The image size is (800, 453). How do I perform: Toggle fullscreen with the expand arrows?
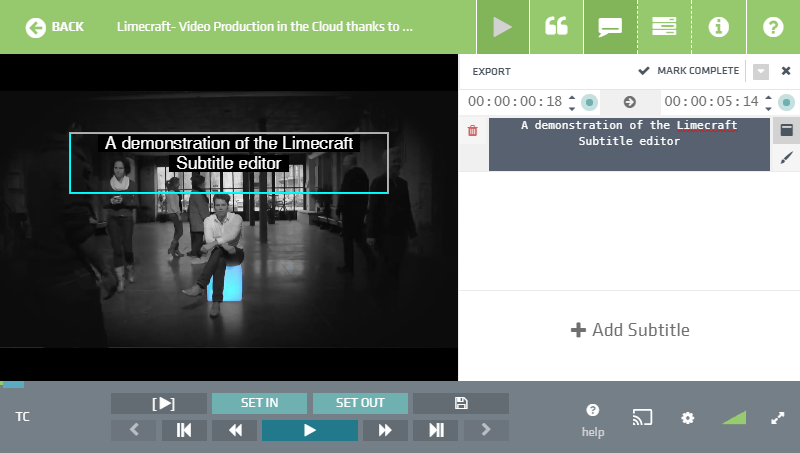pyautogui.click(x=778, y=418)
